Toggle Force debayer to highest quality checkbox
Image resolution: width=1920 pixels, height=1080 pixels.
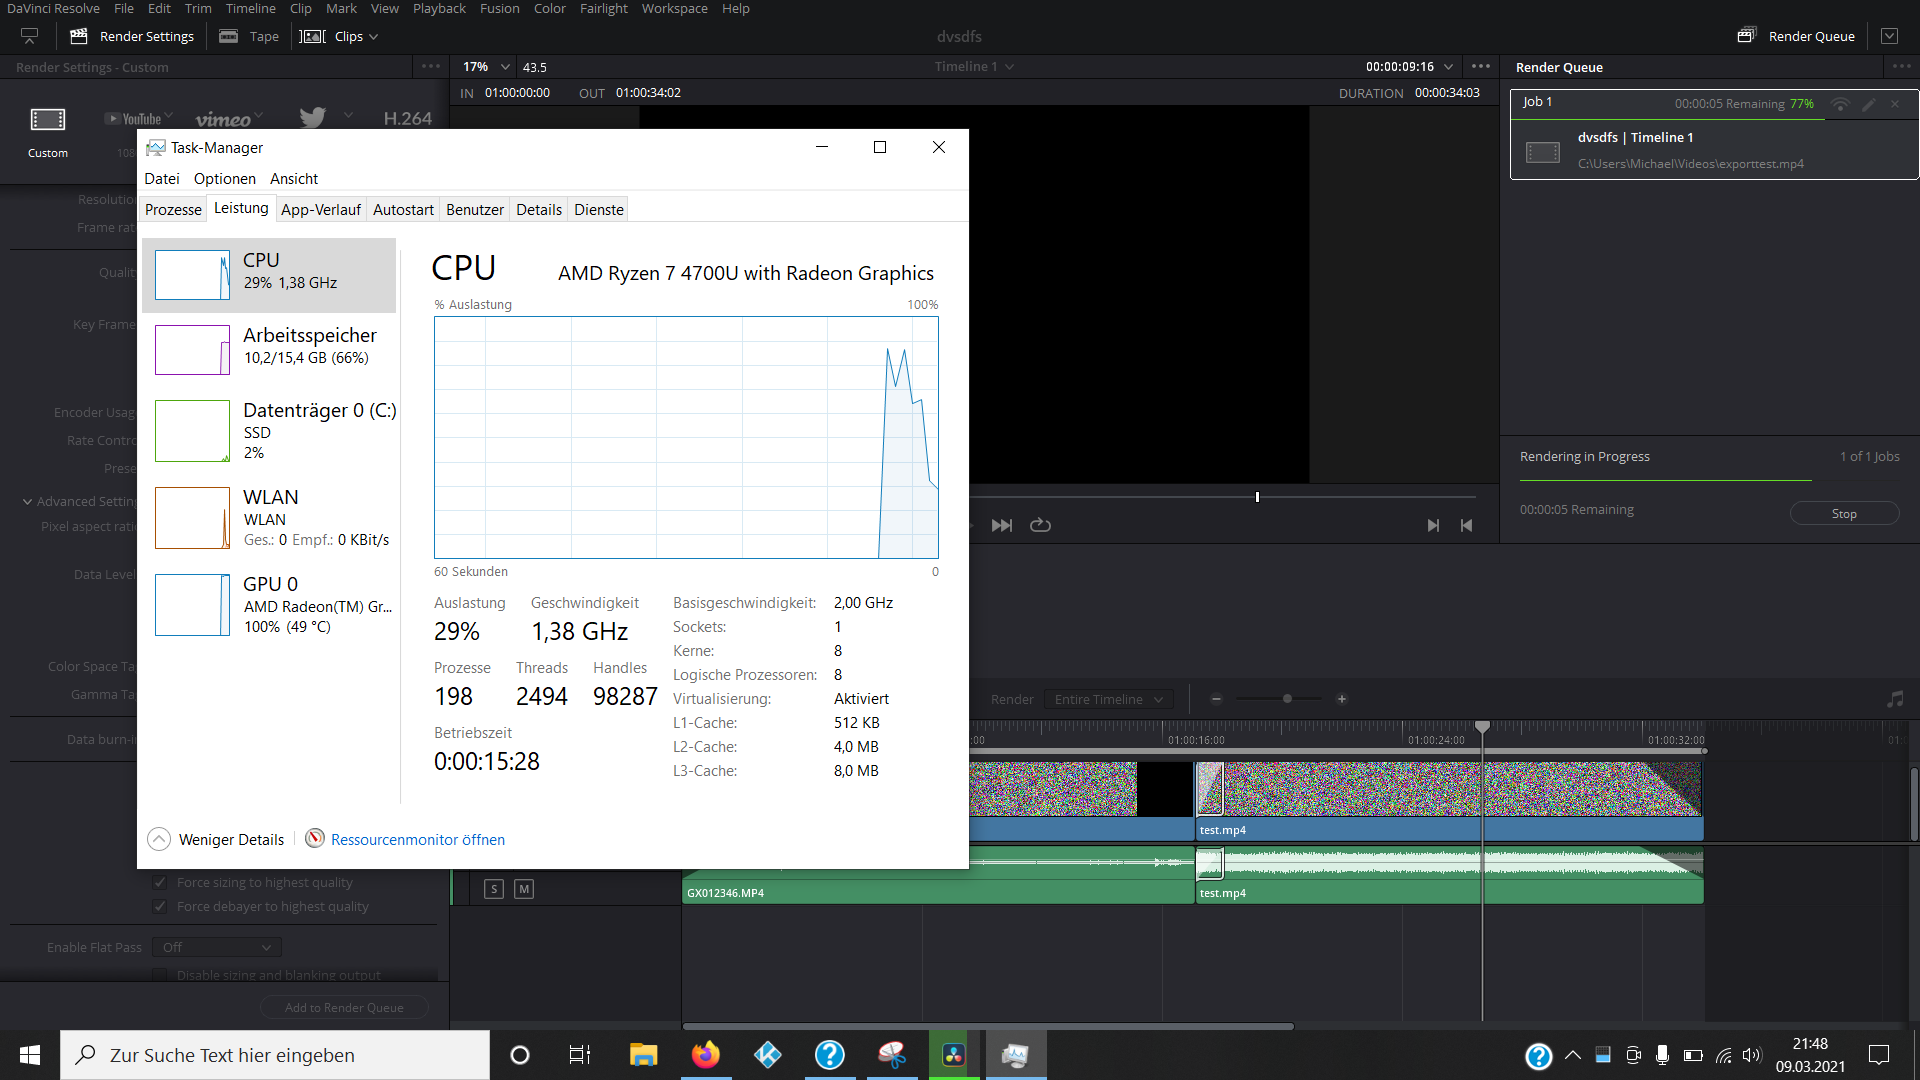pyautogui.click(x=159, y=906)
